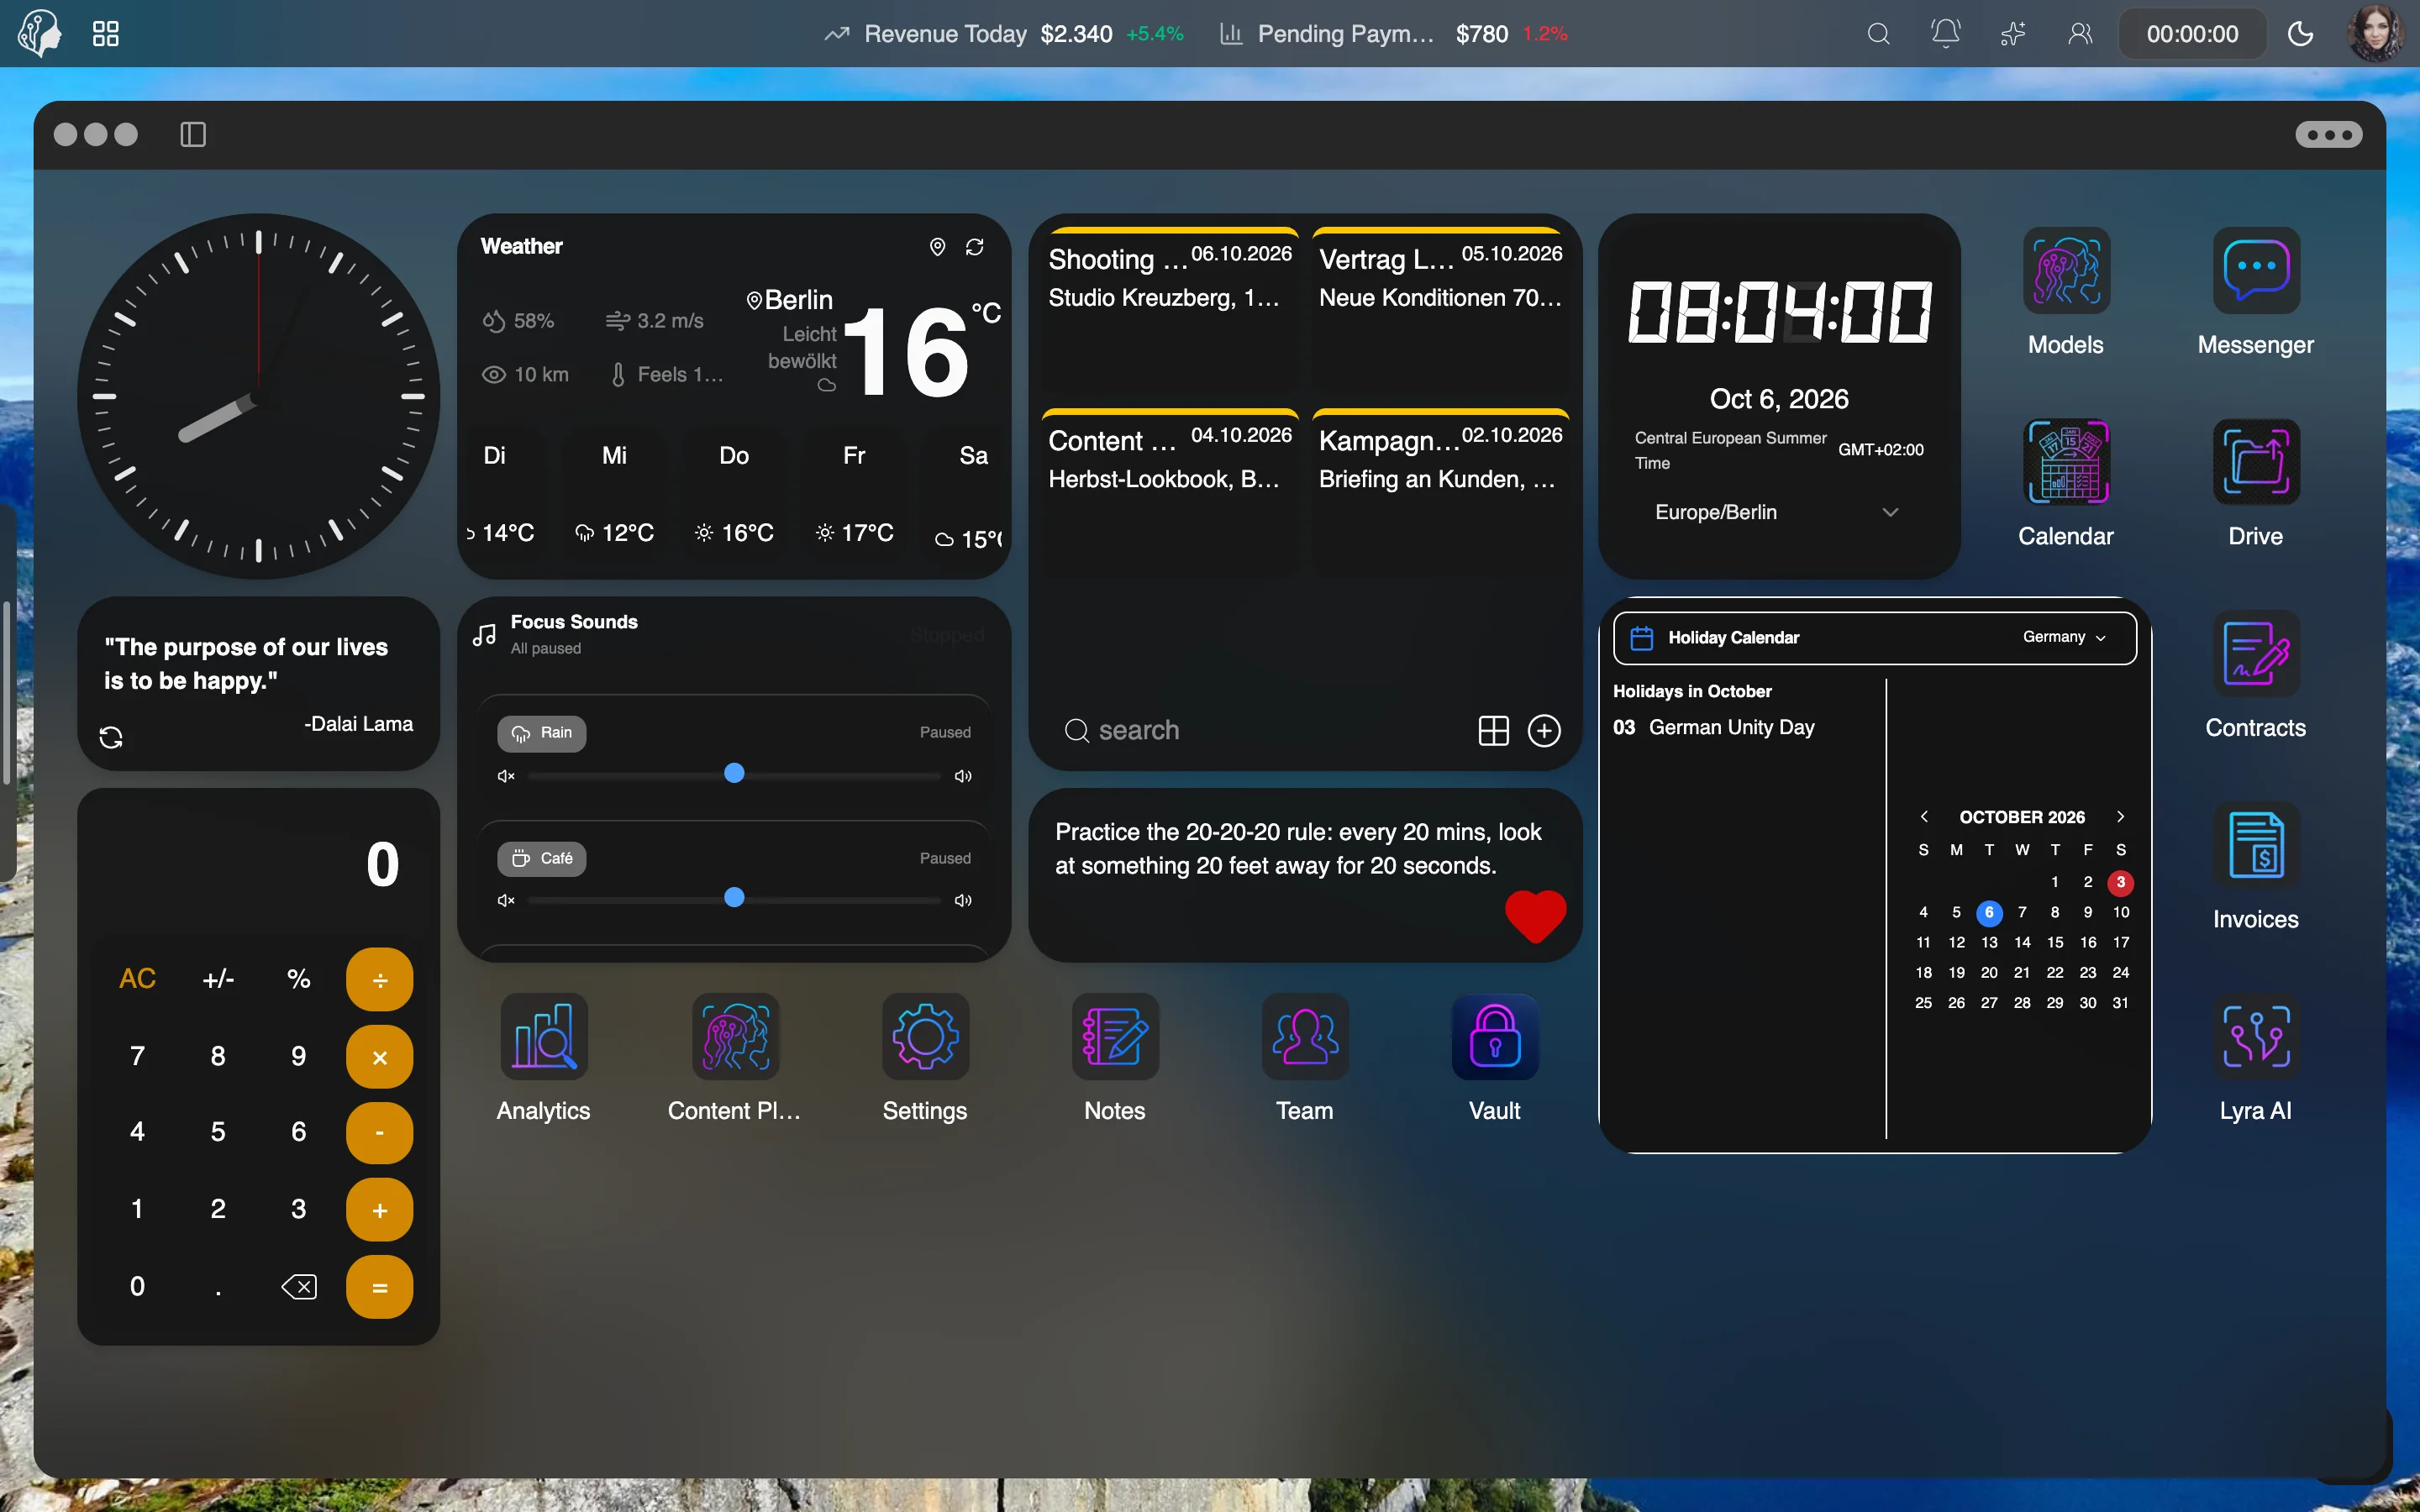Click the AC calculator button
2420x1512 pixels.
(x=137, y=978)
